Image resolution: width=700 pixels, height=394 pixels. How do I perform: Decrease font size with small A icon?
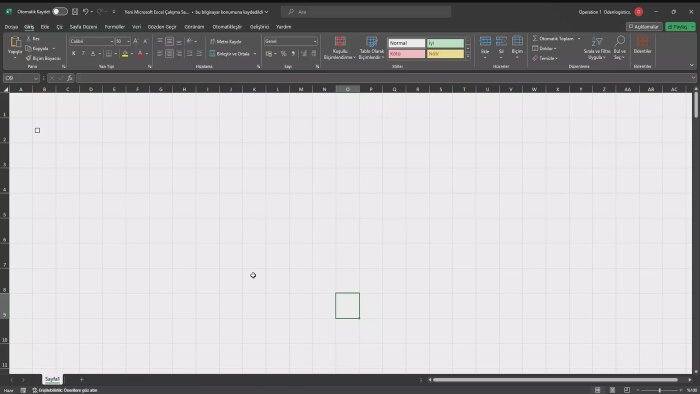click(x=145, y=41)
